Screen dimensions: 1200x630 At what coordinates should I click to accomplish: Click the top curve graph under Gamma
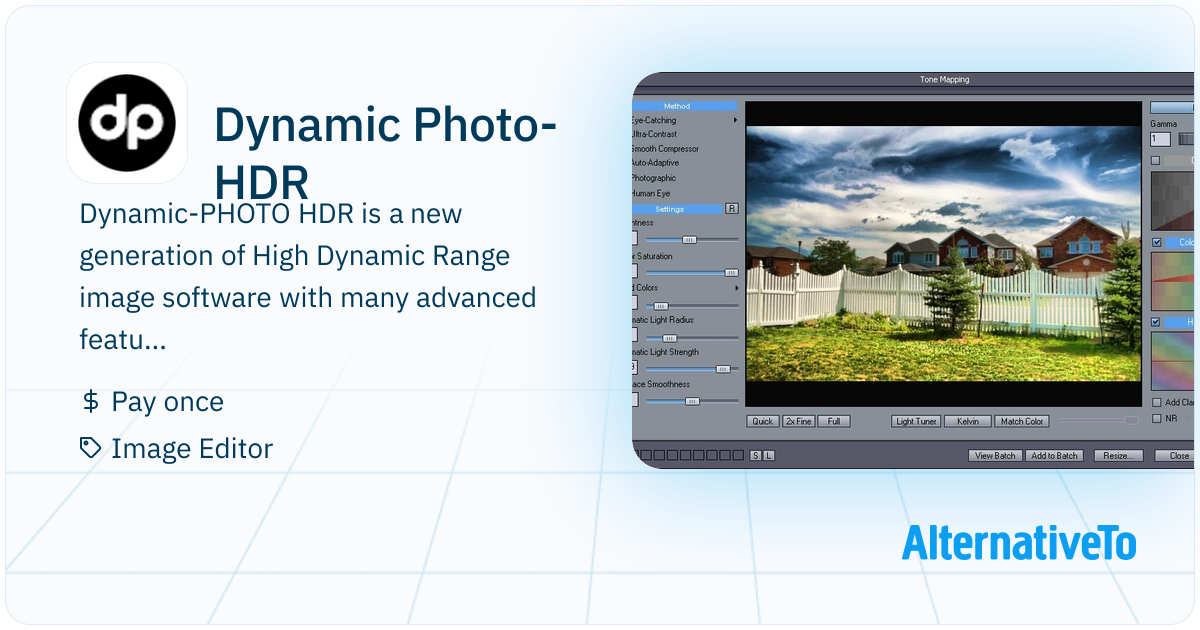tap(1172, 201)
